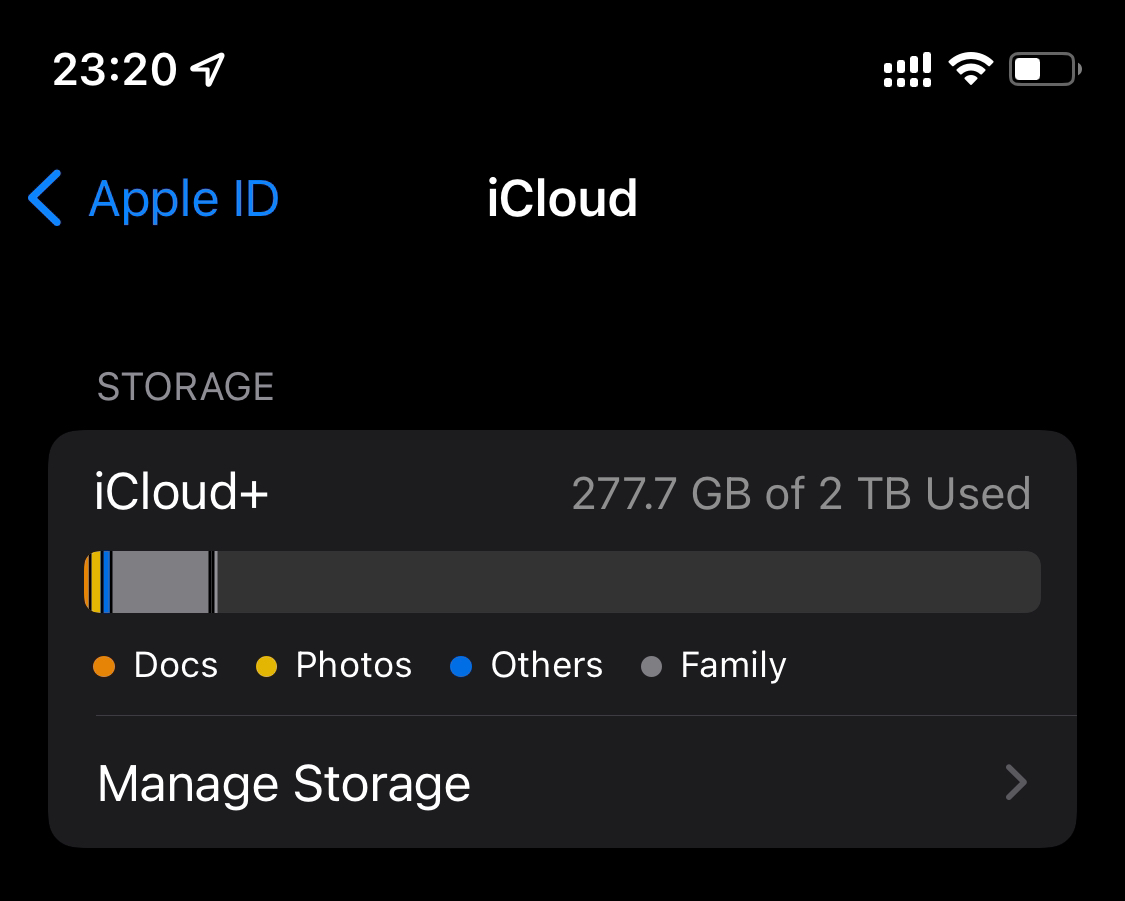Tap the unused portion of storage bar
1125x901 pixels.
(x=629, y=582)
